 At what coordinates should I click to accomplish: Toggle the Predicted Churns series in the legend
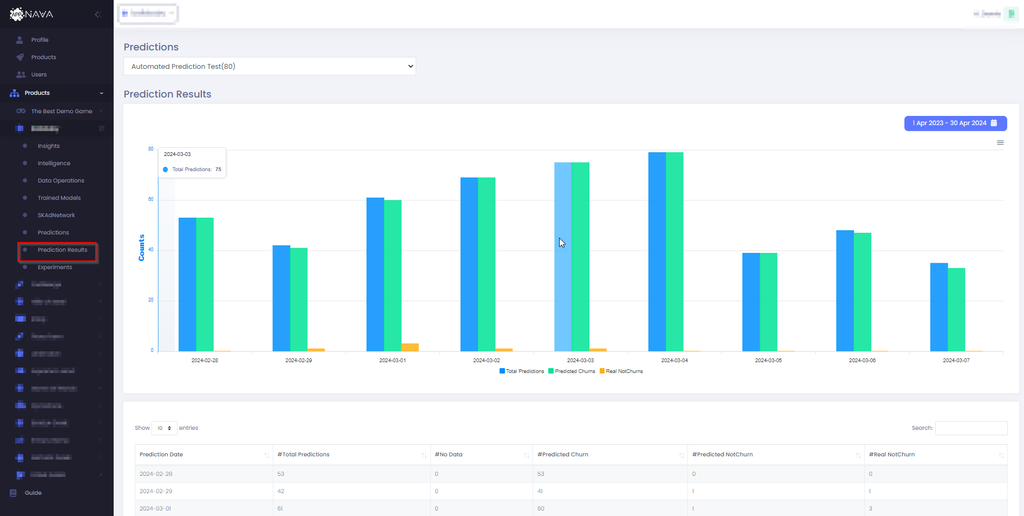click(571, 371)
